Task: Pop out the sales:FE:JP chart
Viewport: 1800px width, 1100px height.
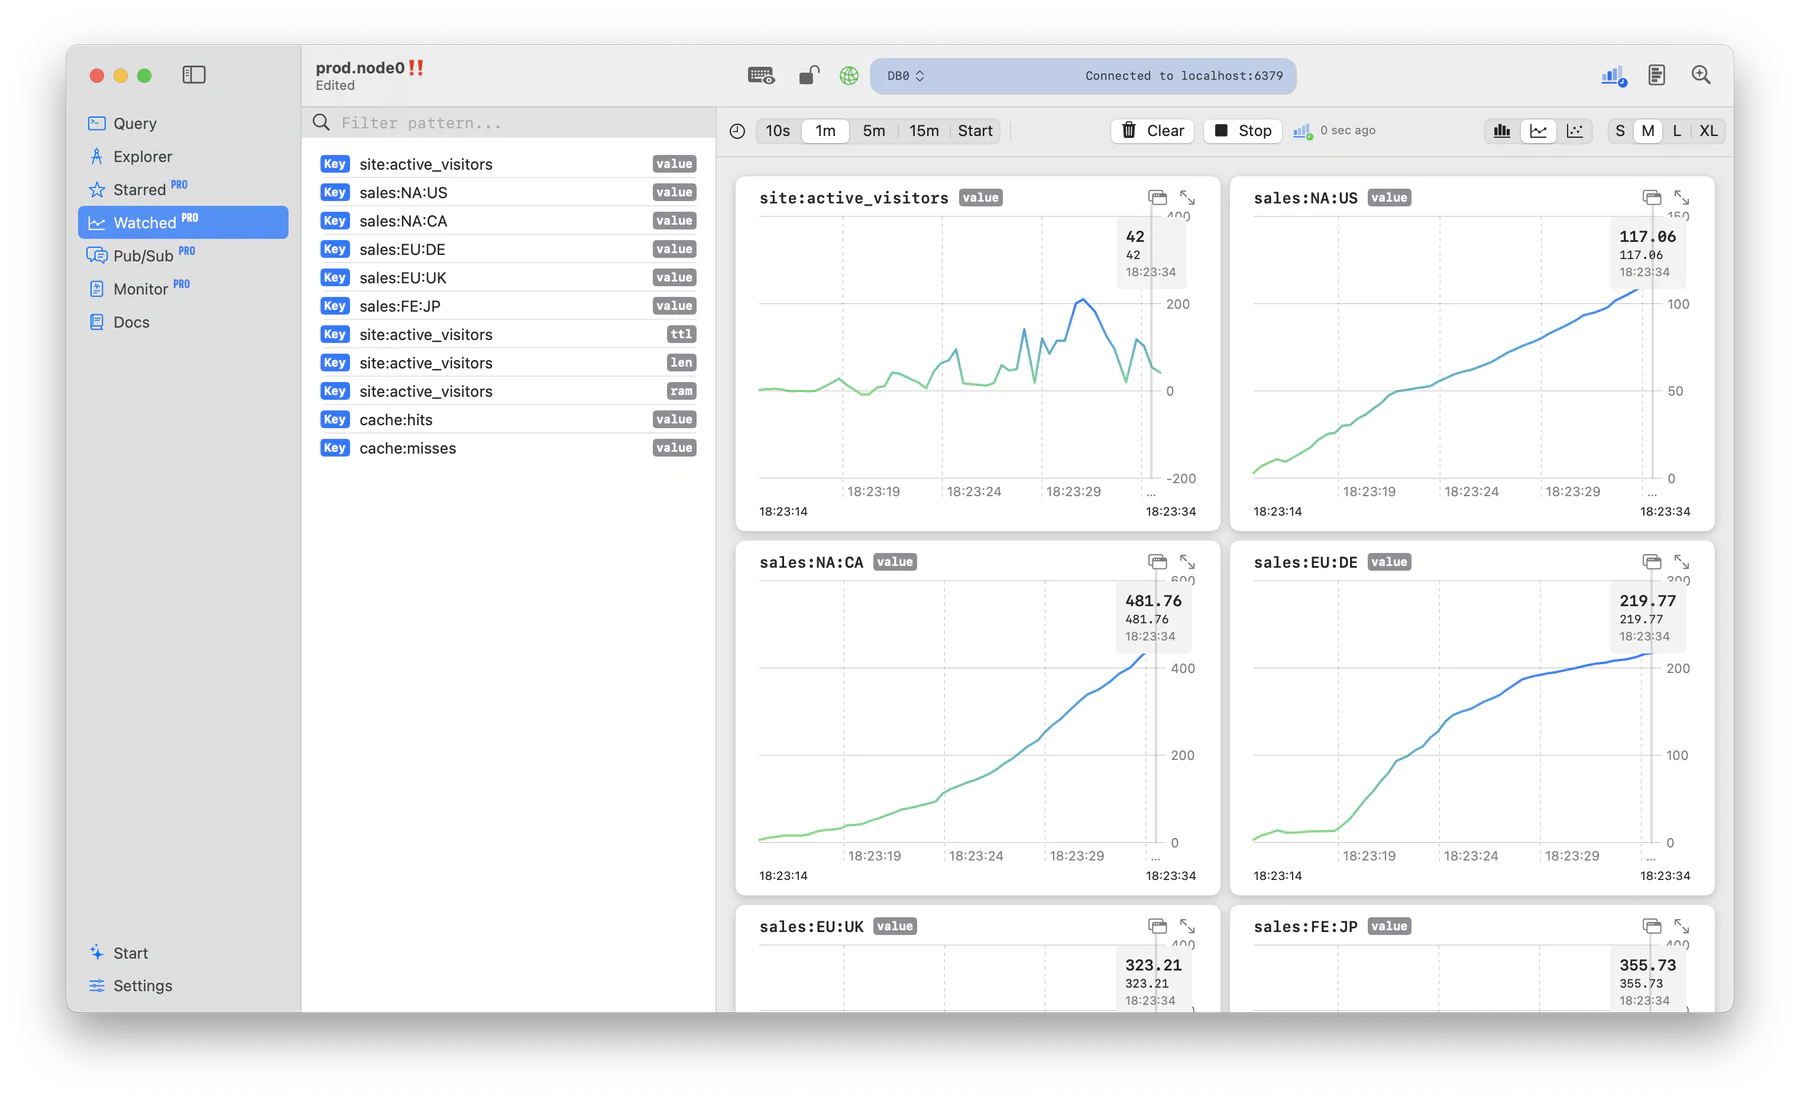Action: point(1651,926)
